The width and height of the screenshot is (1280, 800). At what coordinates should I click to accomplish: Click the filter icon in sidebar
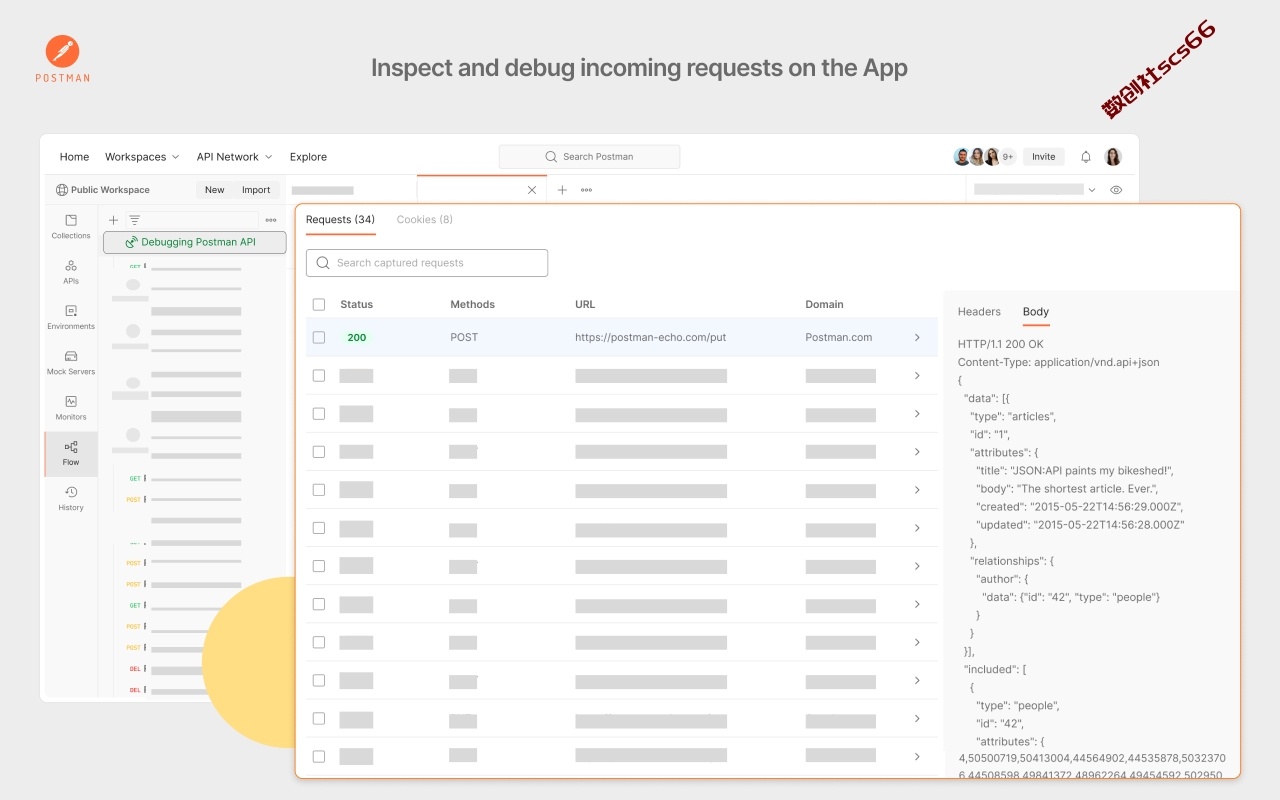135,220
